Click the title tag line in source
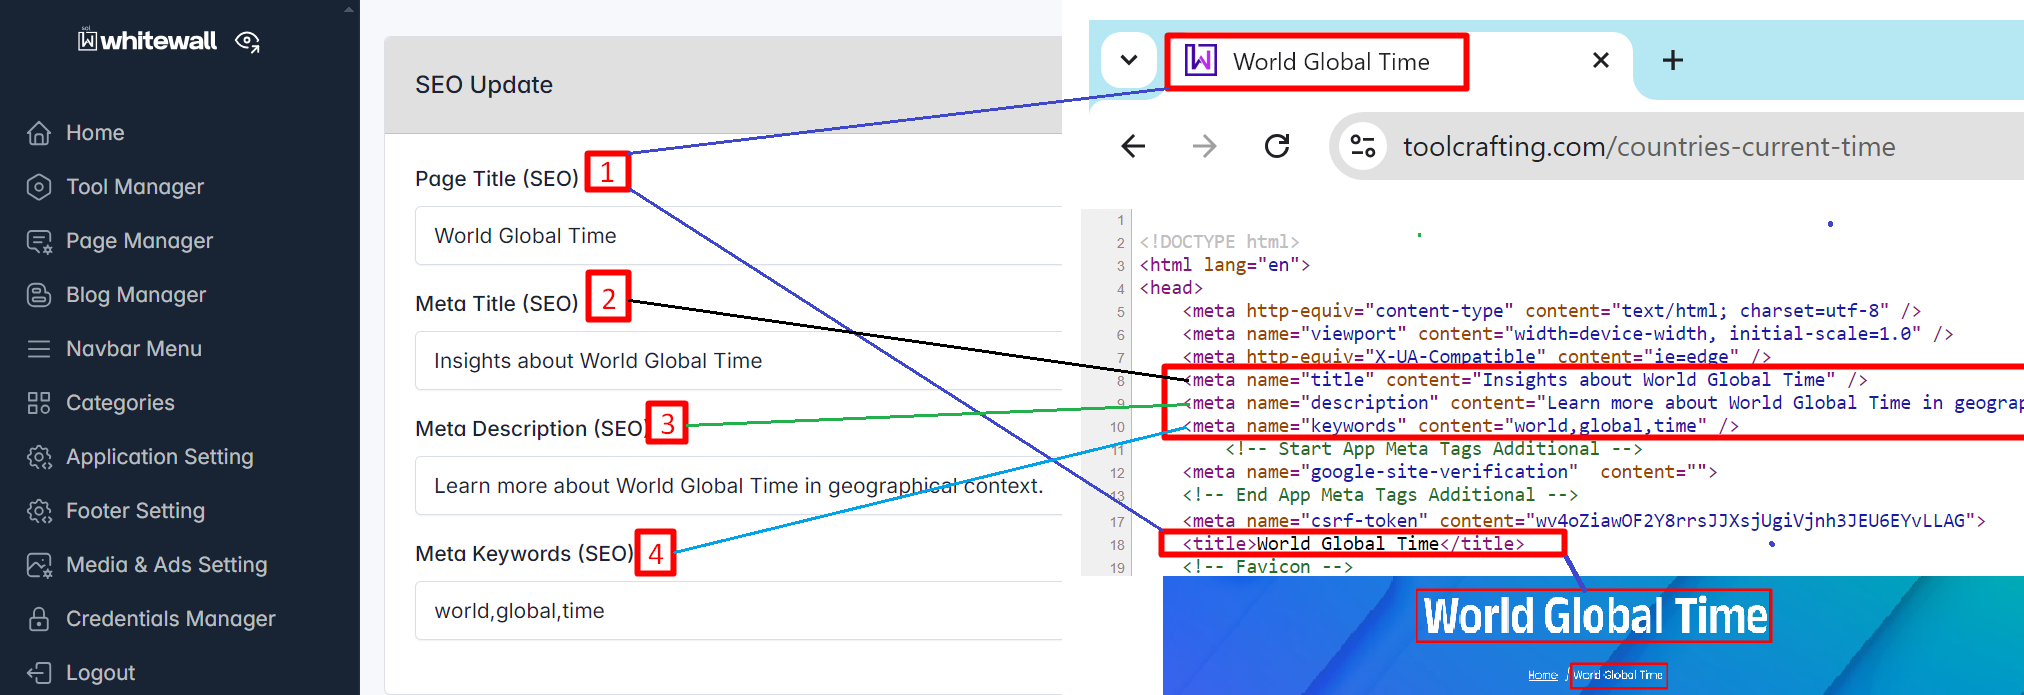Image resolution: width=2024 pixels, height=695 pixels. (1354, 544)
